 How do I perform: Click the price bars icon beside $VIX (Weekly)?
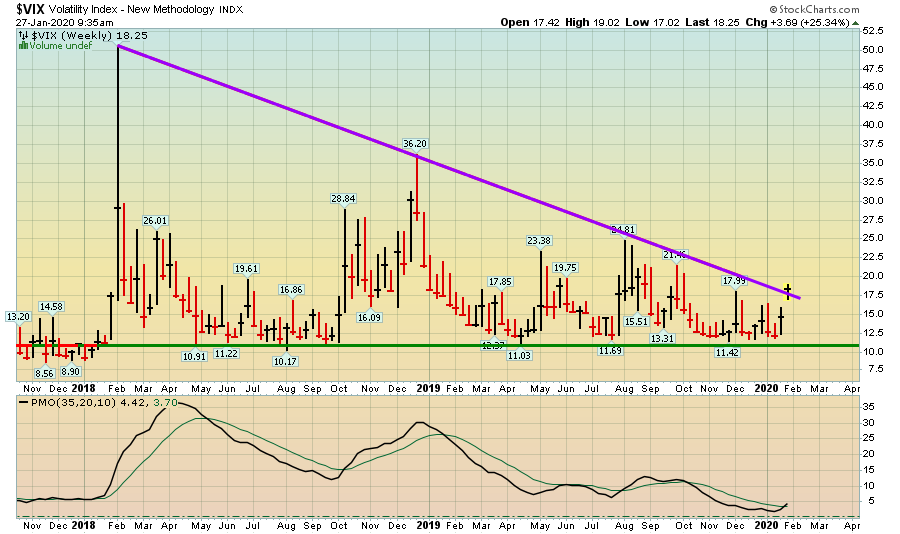(22, 34)
